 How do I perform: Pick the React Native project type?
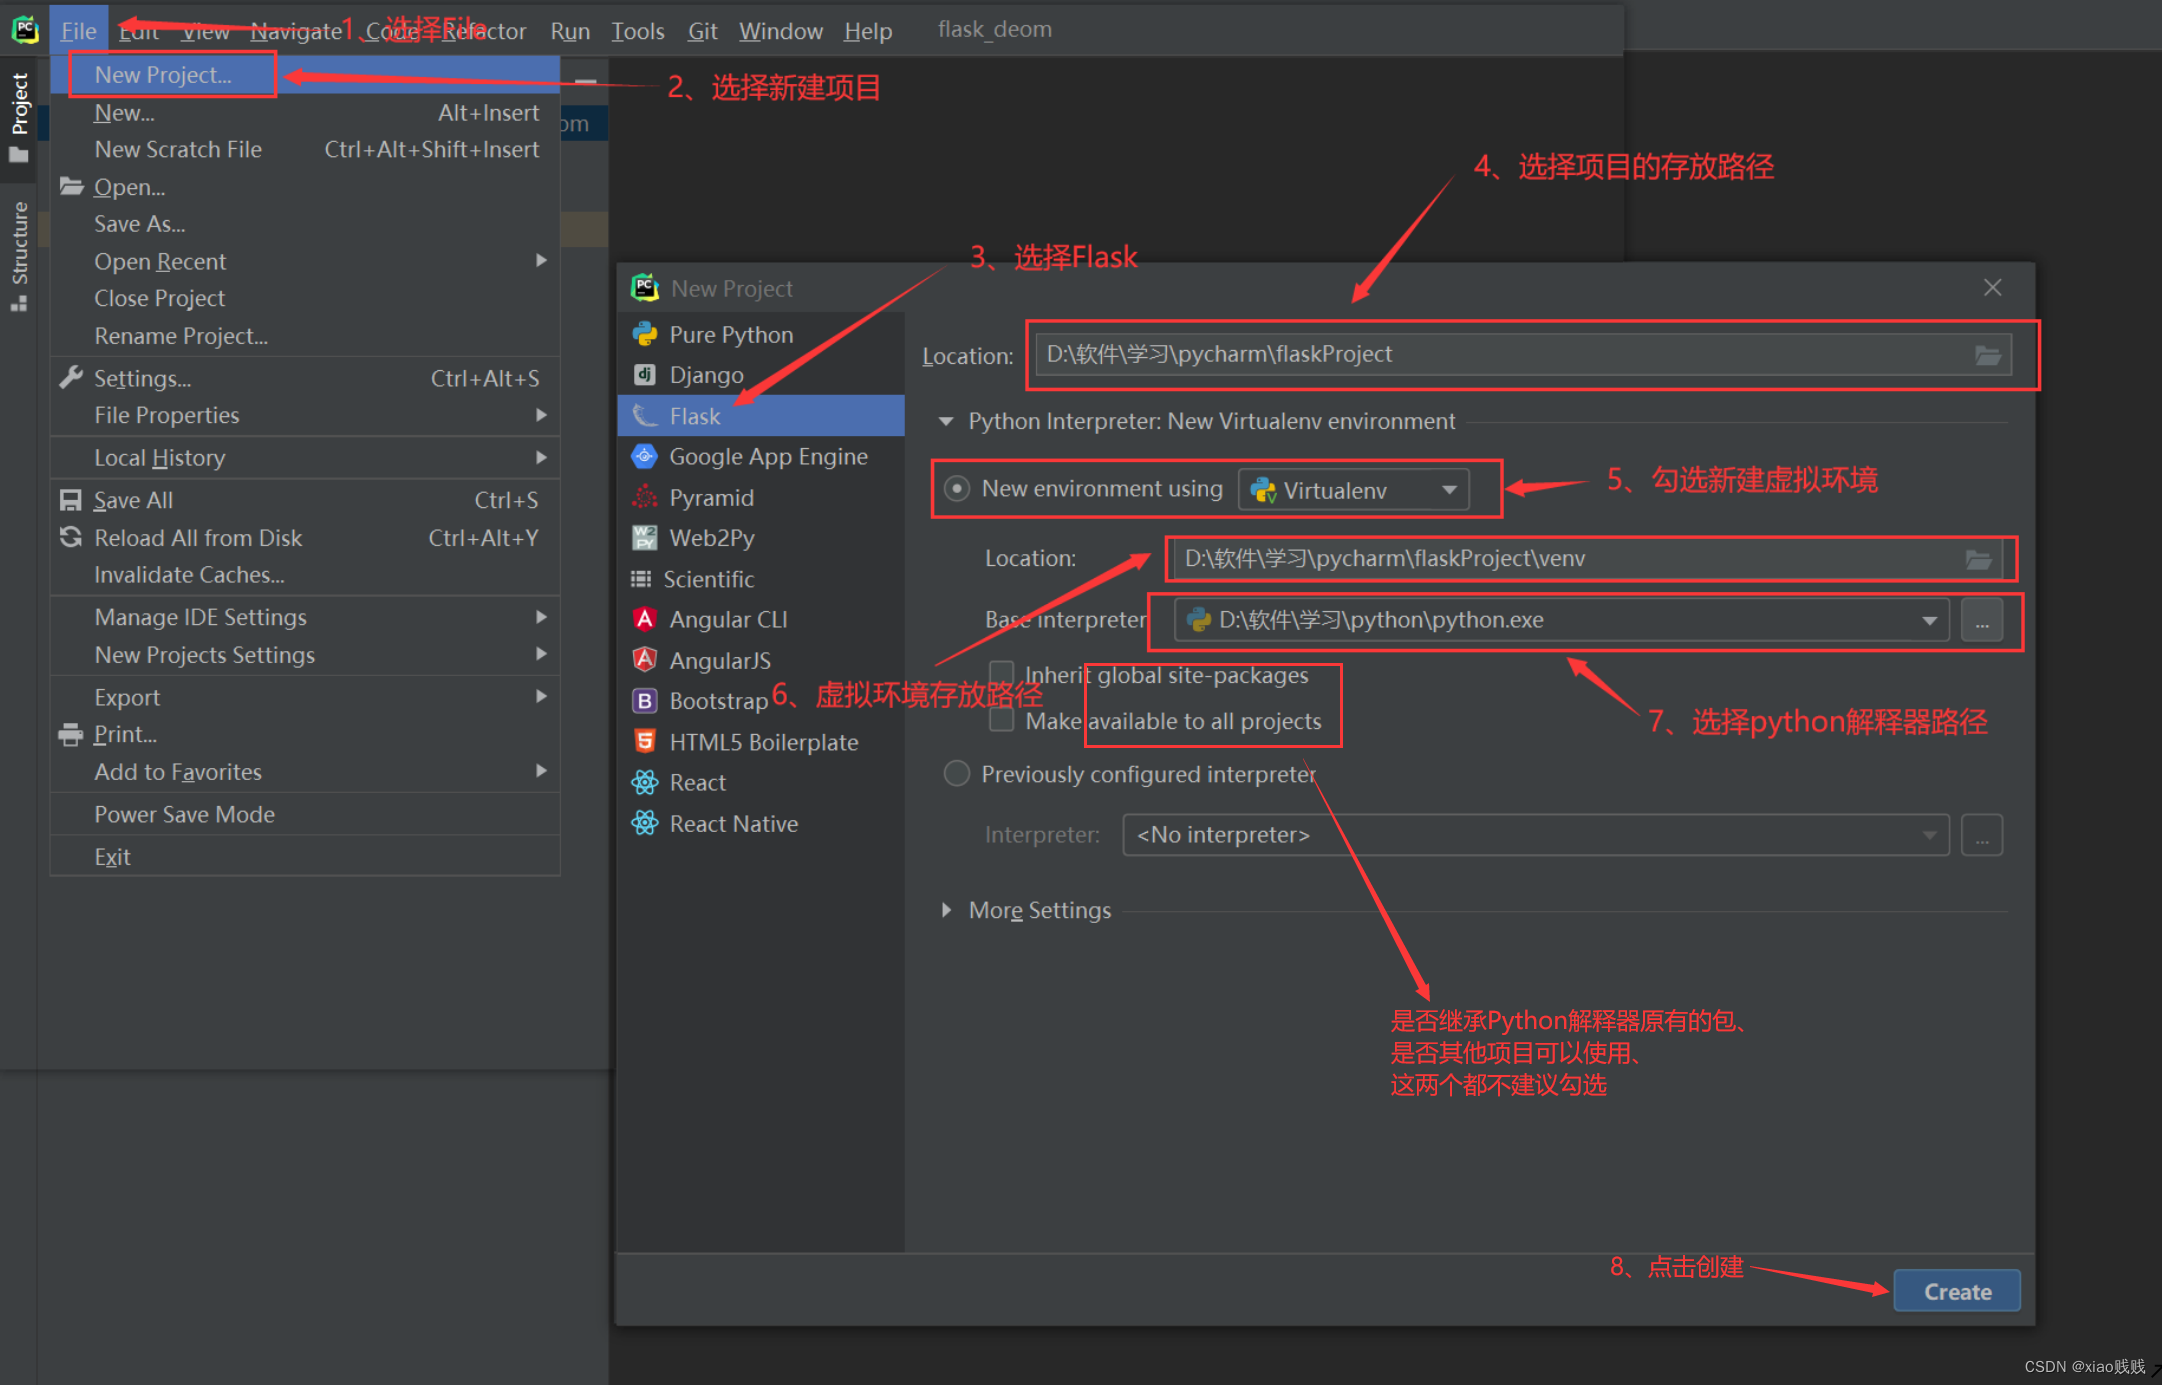coord(733,824)
